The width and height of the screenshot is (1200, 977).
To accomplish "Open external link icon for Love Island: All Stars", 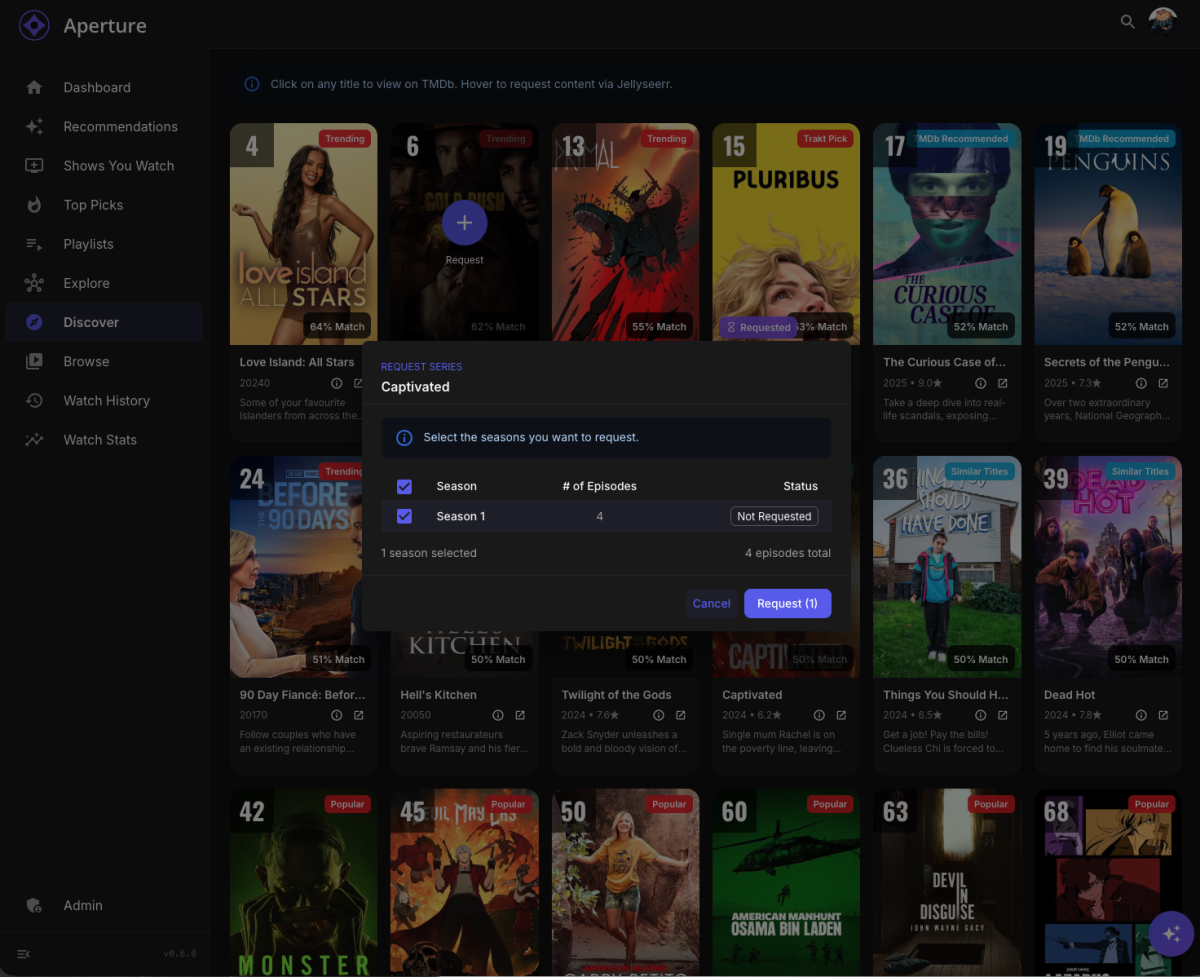I will (x=359, y=383).
